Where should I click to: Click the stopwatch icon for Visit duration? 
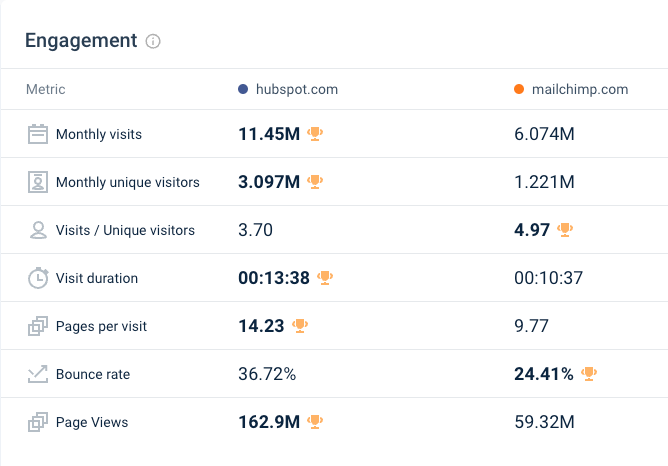point(38,278)
